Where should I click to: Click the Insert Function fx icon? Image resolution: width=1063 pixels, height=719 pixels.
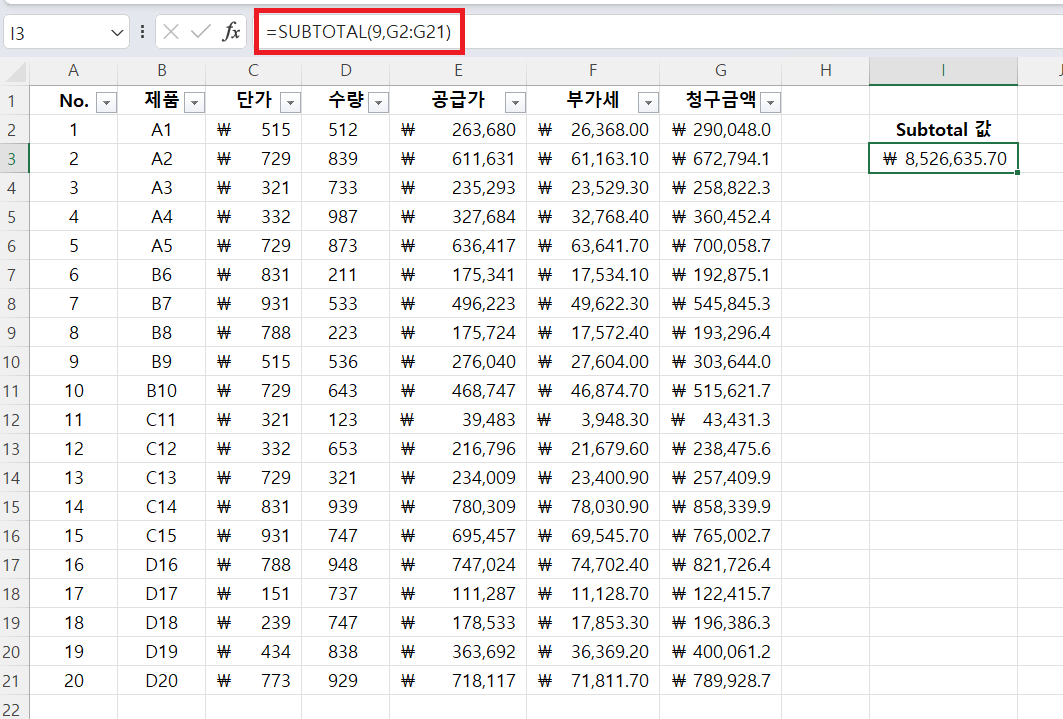pos(231,32)
